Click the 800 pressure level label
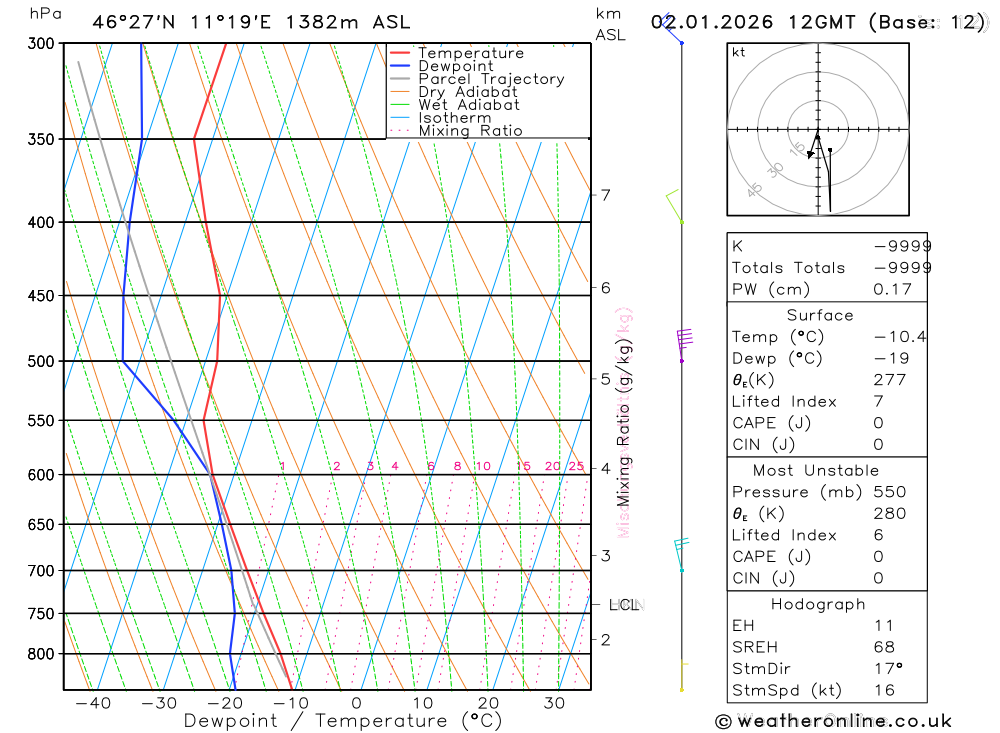This screenshot has height=733, width=1000. click(41, 655)
